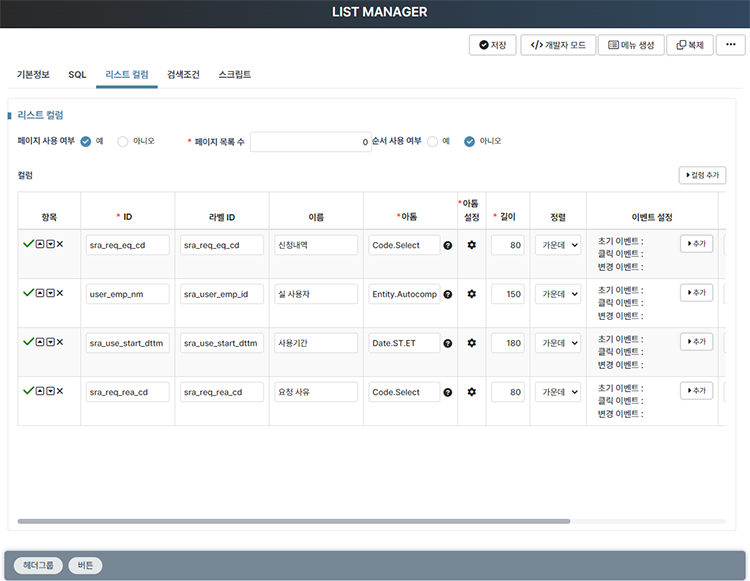Image resolution: width=750 pixels, height=581 pixels.
Task: Select '아니오' for 페이지 사용 여부
Action: [x=123, y=141]
